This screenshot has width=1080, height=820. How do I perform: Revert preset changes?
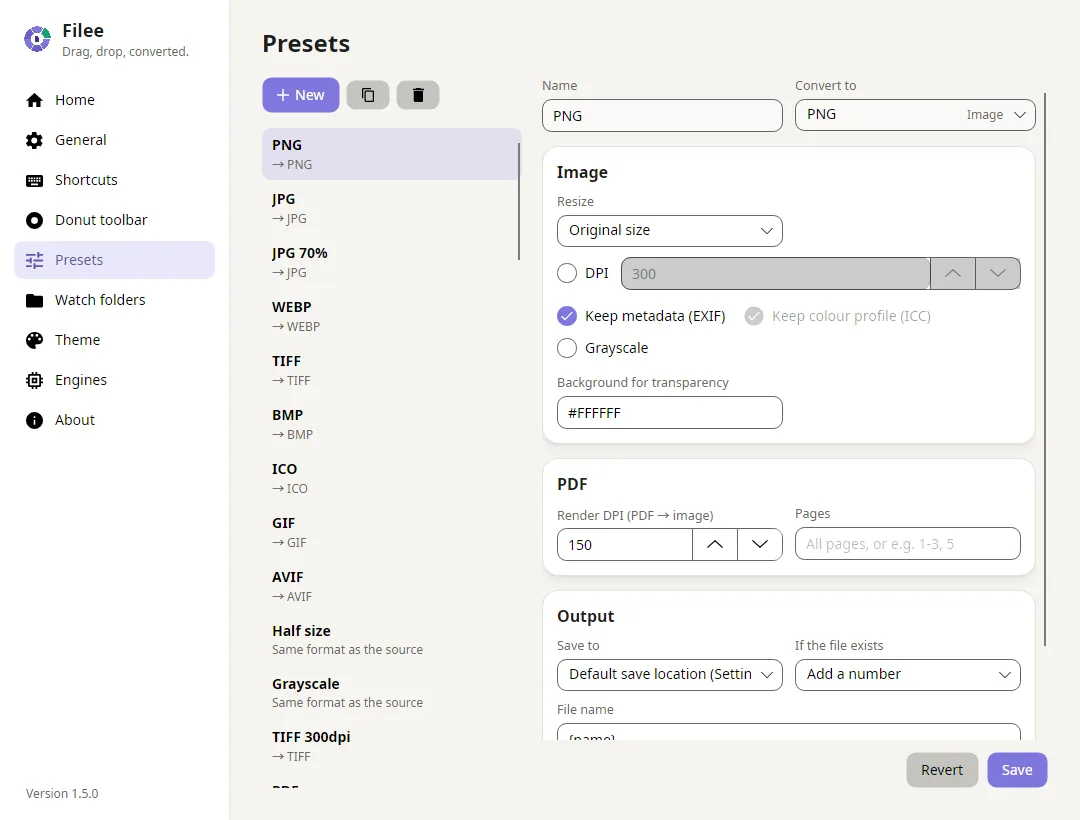942,770
